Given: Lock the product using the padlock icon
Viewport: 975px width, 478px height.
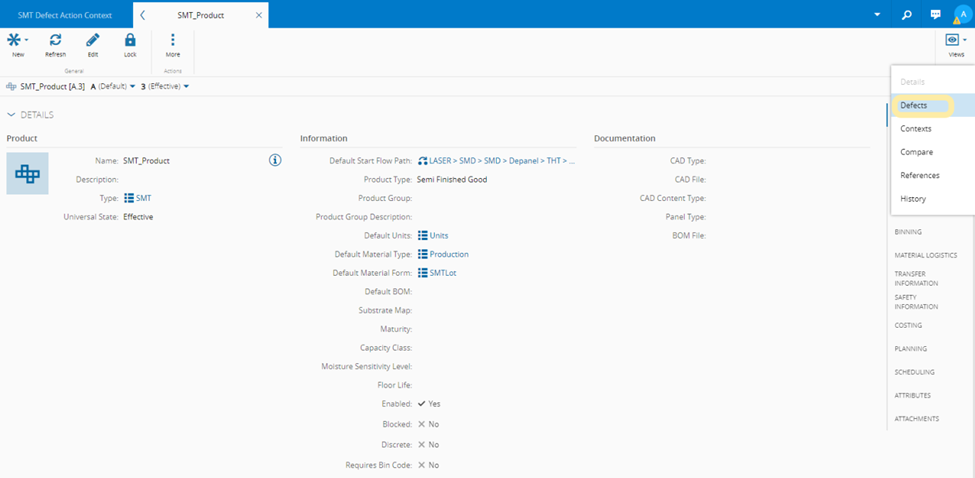Looking at the screenshot, I should (130, 41).
